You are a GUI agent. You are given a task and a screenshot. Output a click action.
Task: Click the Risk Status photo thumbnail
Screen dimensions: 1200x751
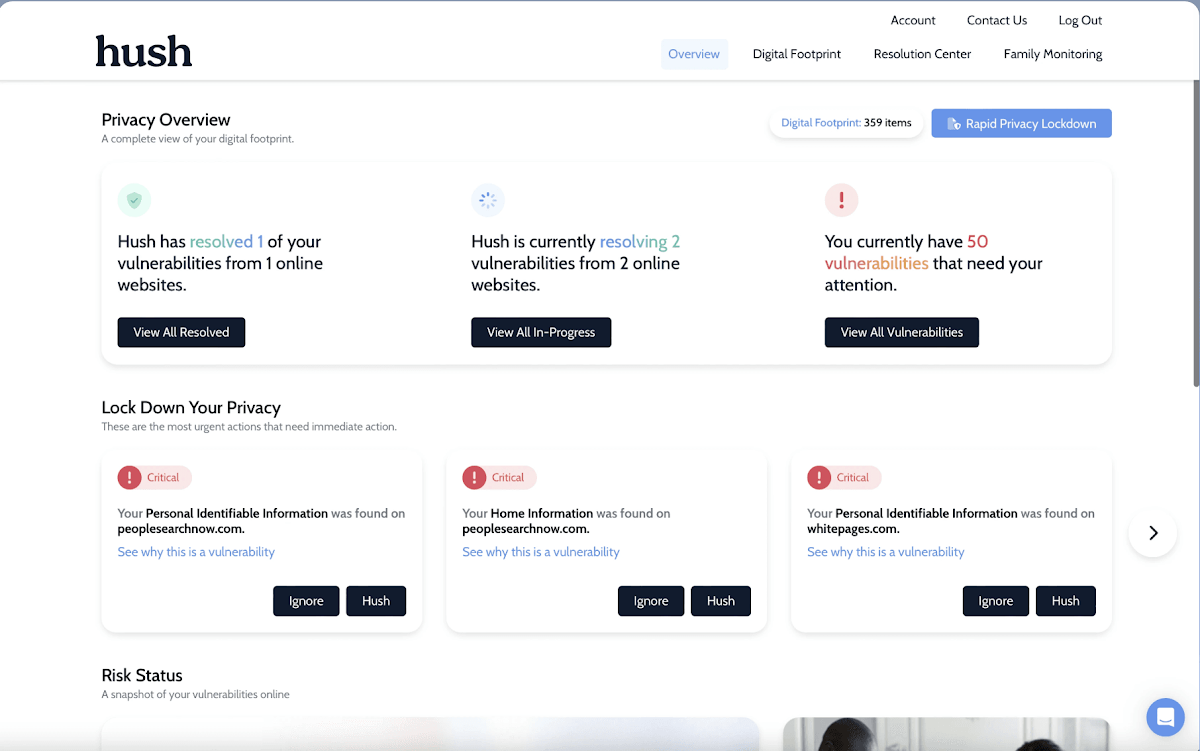point(946,734)
